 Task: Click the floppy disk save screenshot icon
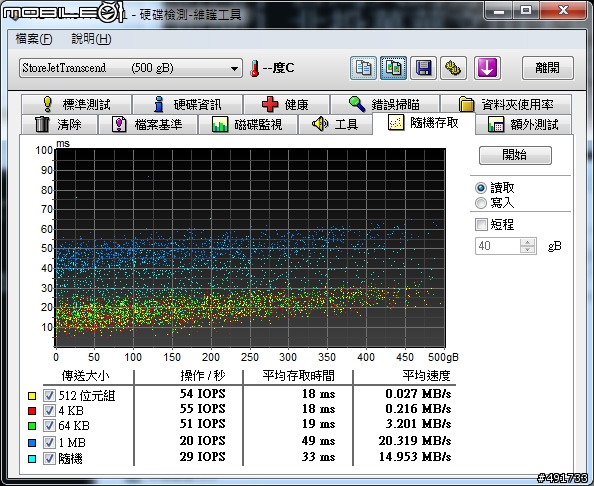(423, 68)
